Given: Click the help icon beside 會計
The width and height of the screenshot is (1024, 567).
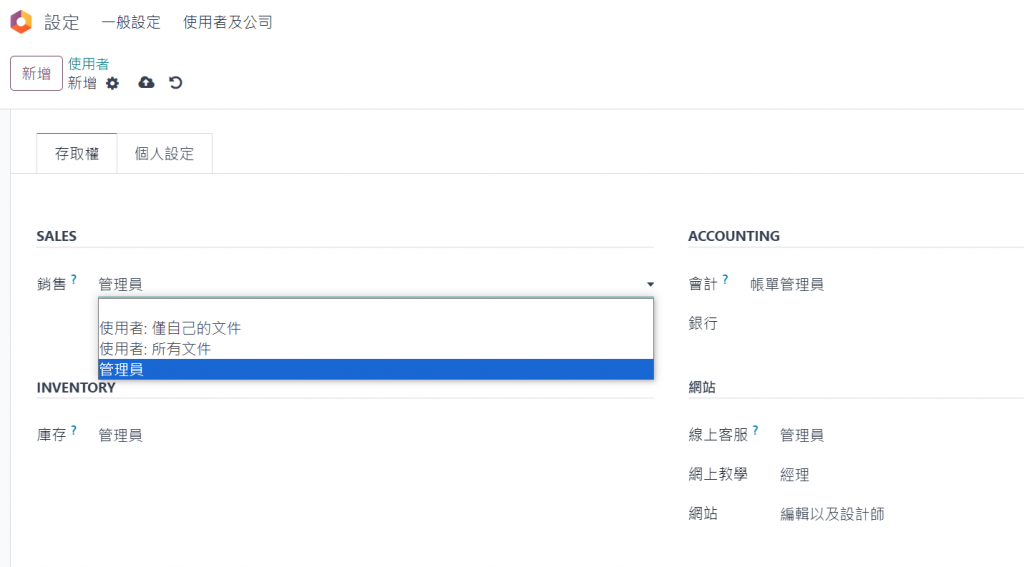Looking at the screenshot, I should (x=726, y=280).
